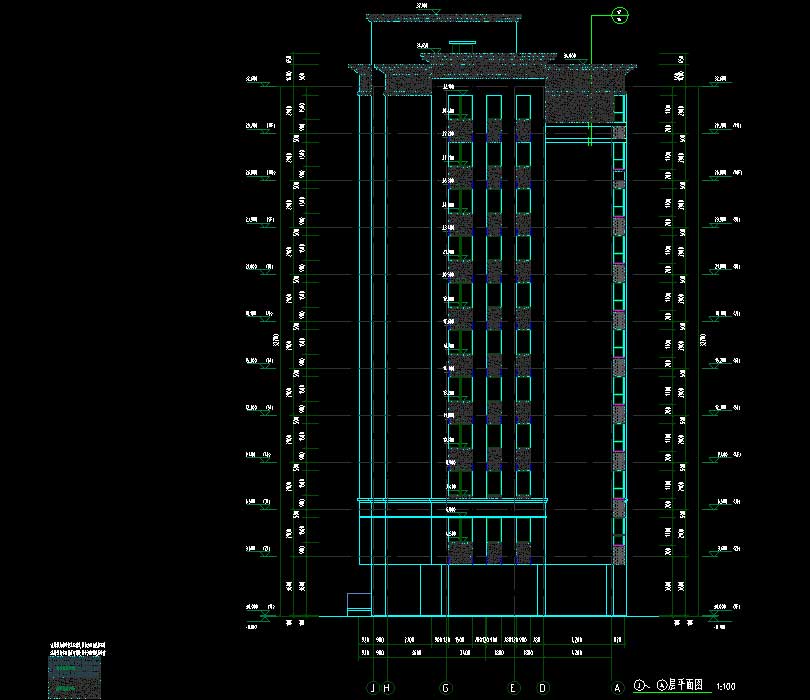The image size is (810, 700).
Task: Click the white note text above legend
Action: pos(75,649)
